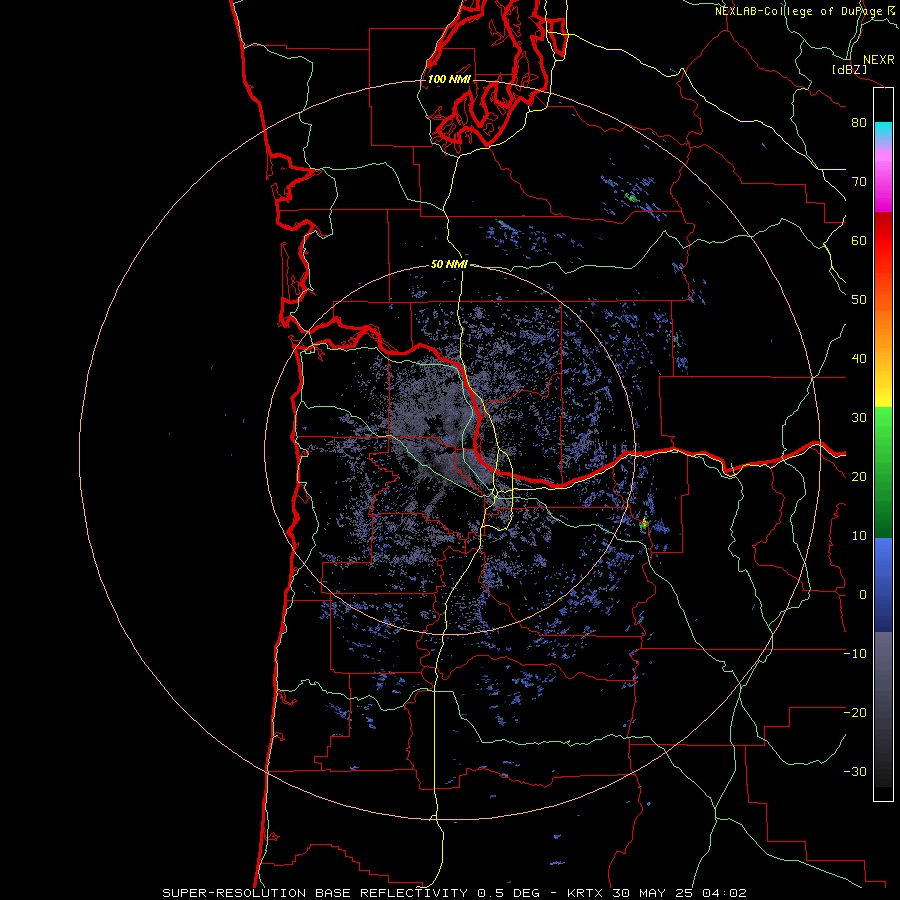
Task: Click the "-10" value on the dBZ scale
Action: [x=855, y=654]
